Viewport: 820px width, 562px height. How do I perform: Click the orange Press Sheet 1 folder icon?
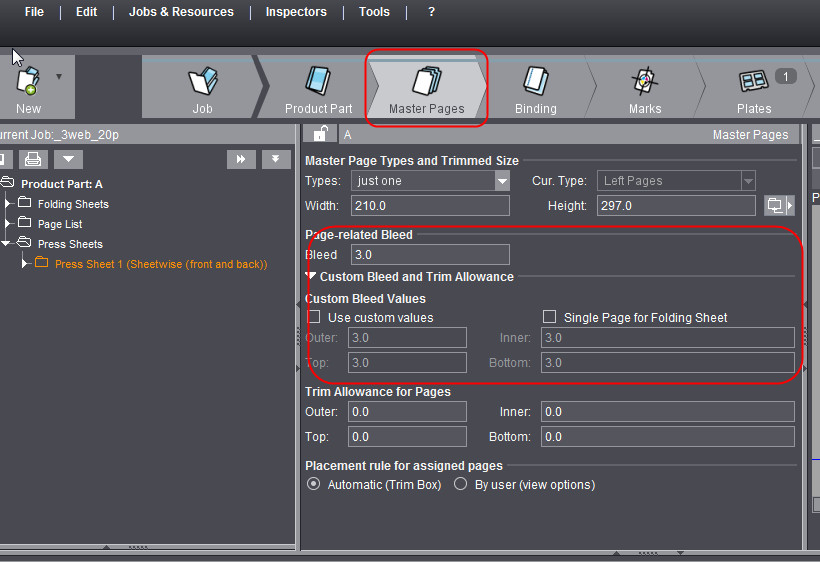point(41,262)
